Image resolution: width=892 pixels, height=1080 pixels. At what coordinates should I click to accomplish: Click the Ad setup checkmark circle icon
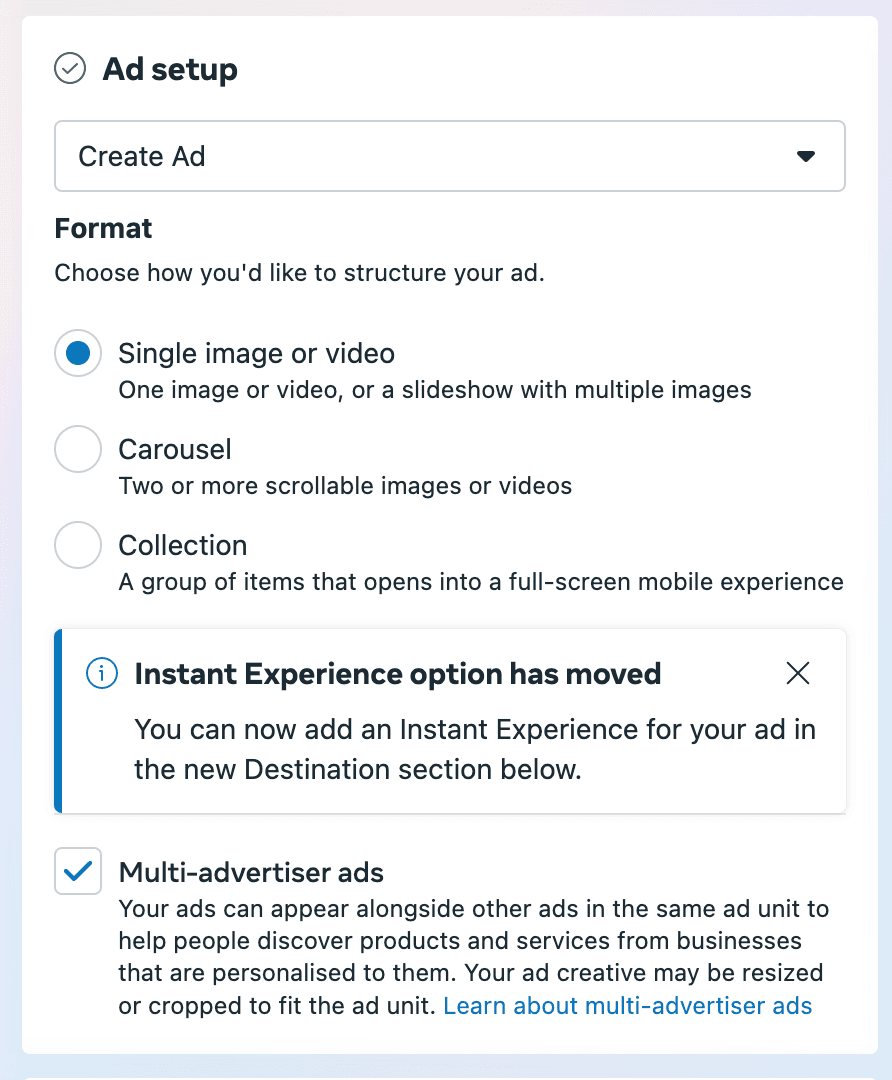[x=69, y=69]
